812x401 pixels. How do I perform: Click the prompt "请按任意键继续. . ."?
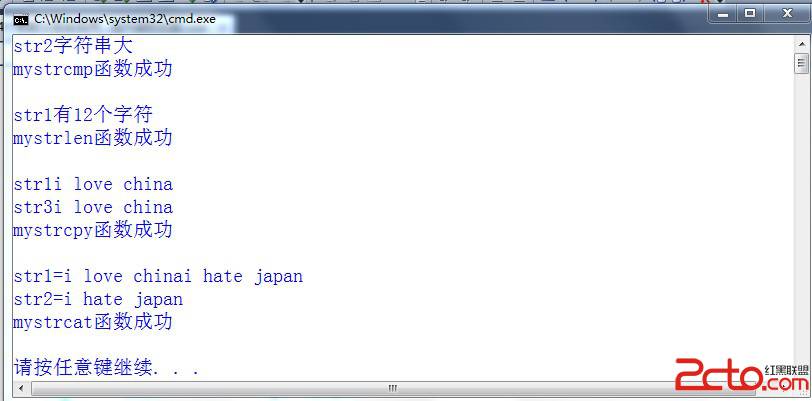click(107, 368)
